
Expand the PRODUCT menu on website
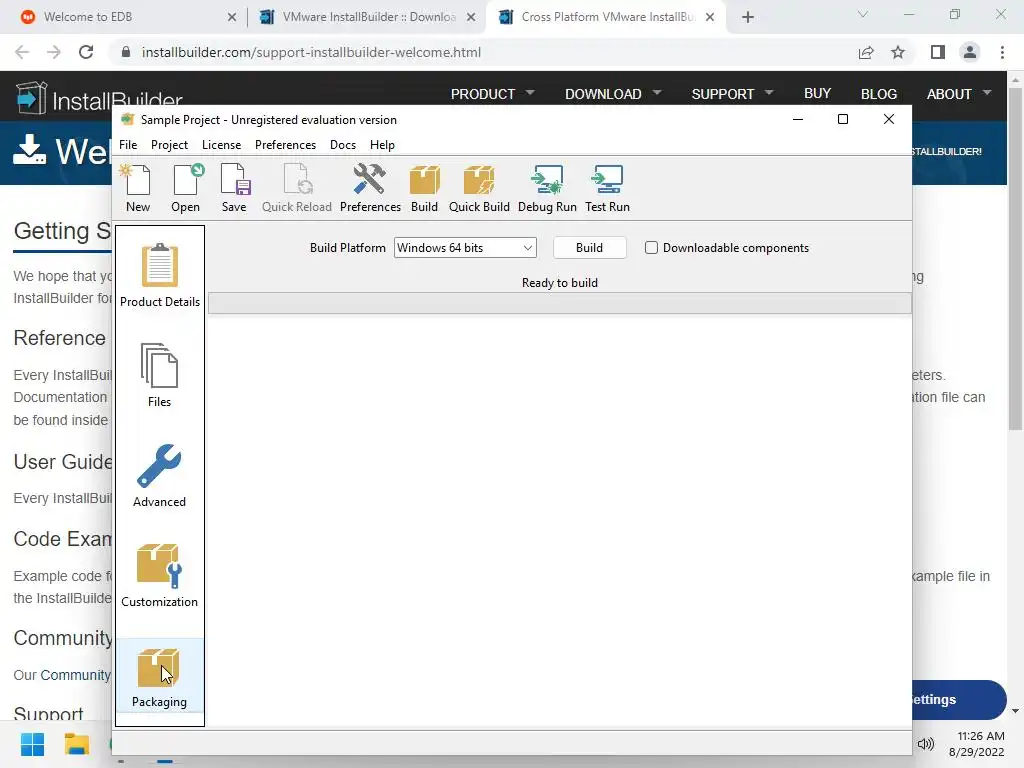[x=492, y=94]
